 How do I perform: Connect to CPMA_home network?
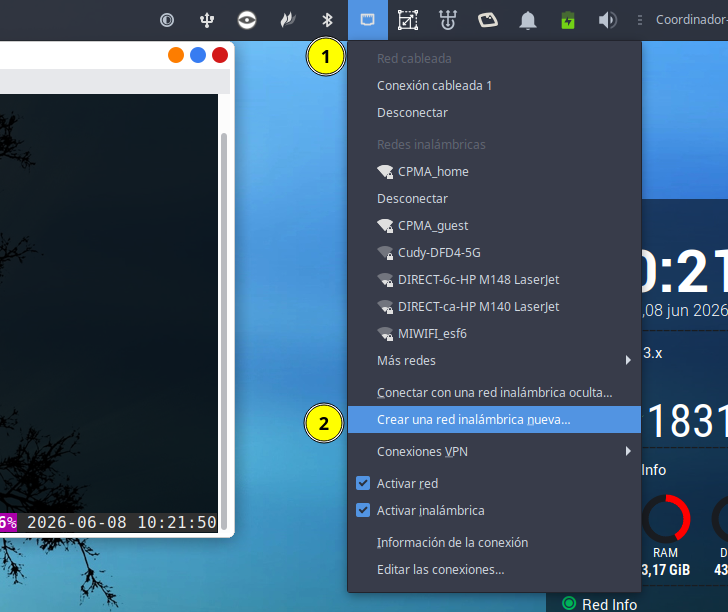click(x=494, y=172)
